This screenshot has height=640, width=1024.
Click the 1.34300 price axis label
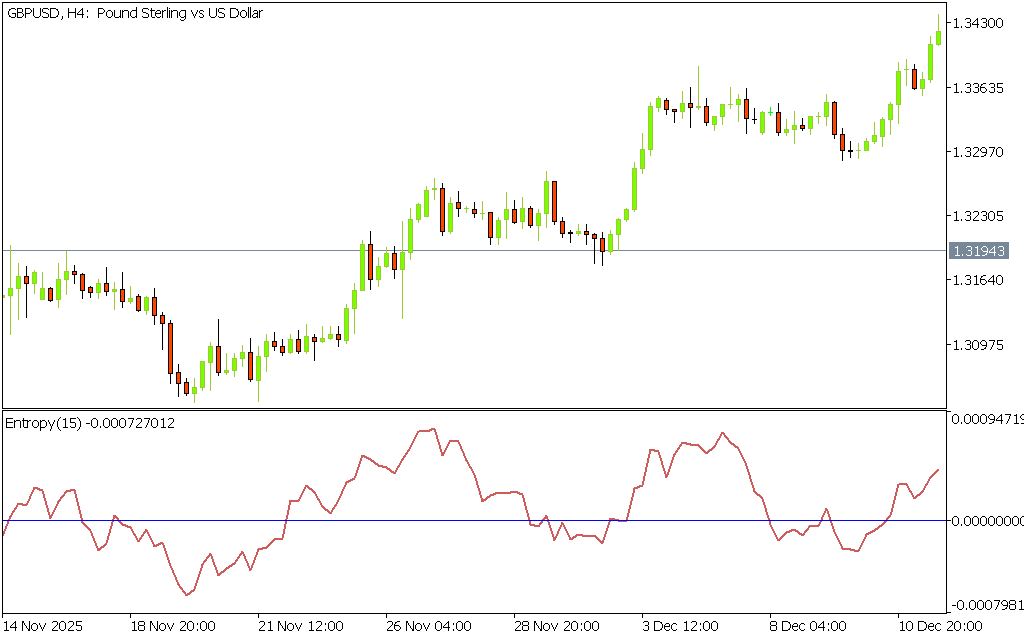pyautogui.click(x=980, y=23)
